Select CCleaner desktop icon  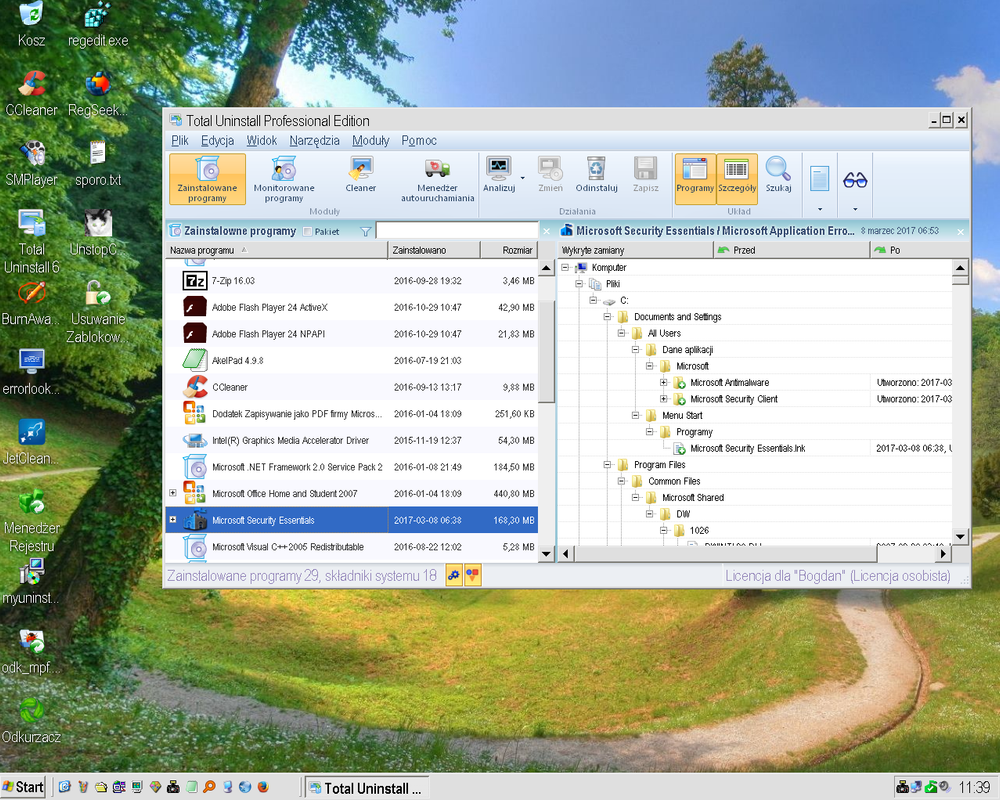coord(31,94)
